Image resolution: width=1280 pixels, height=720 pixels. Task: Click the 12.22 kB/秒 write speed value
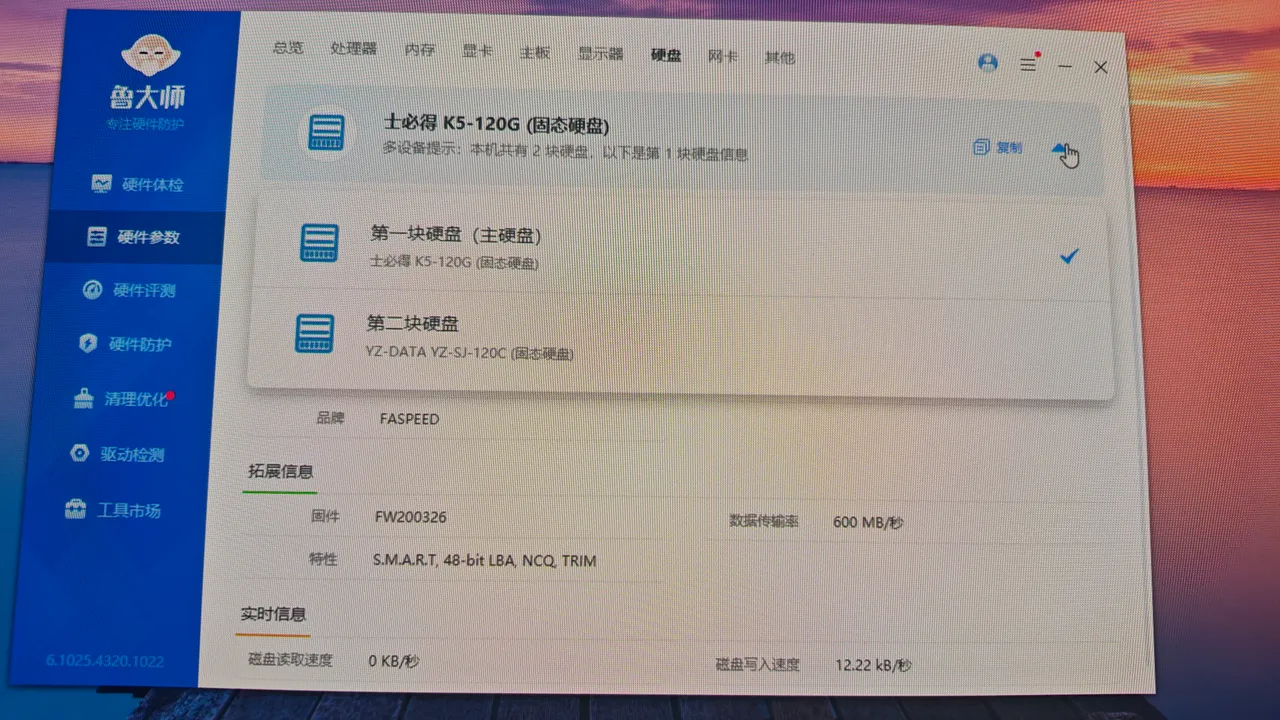(873, 665)
